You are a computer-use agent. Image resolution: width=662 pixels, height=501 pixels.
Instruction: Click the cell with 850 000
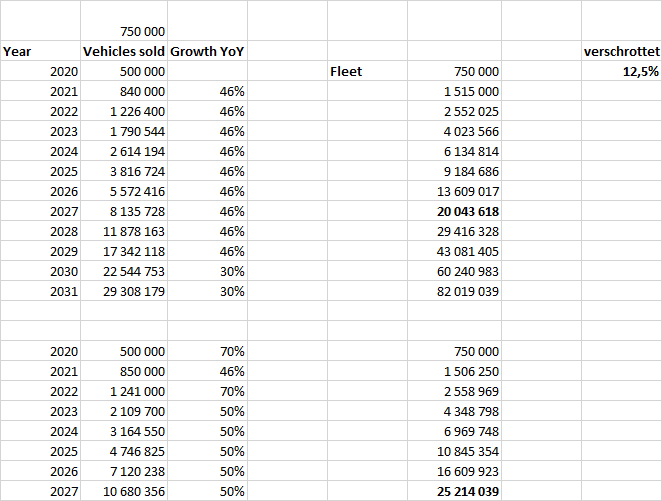123,371
